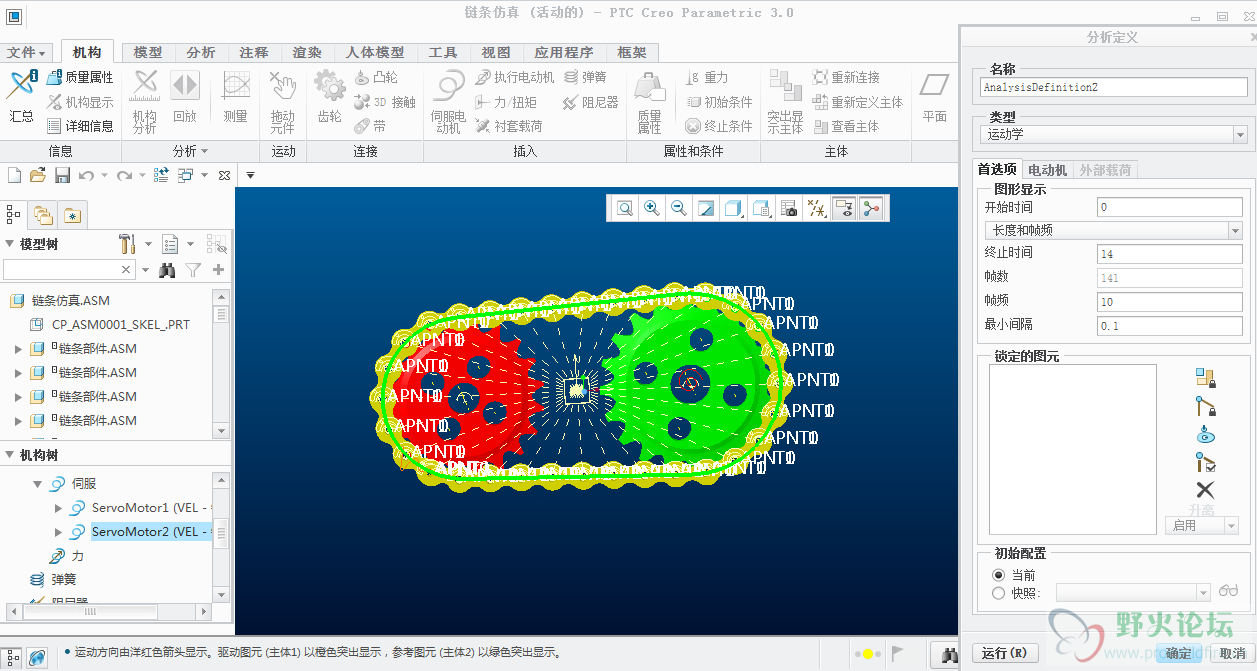
Task: Click the 帧频 input field
Action: tap(1169, 302)
